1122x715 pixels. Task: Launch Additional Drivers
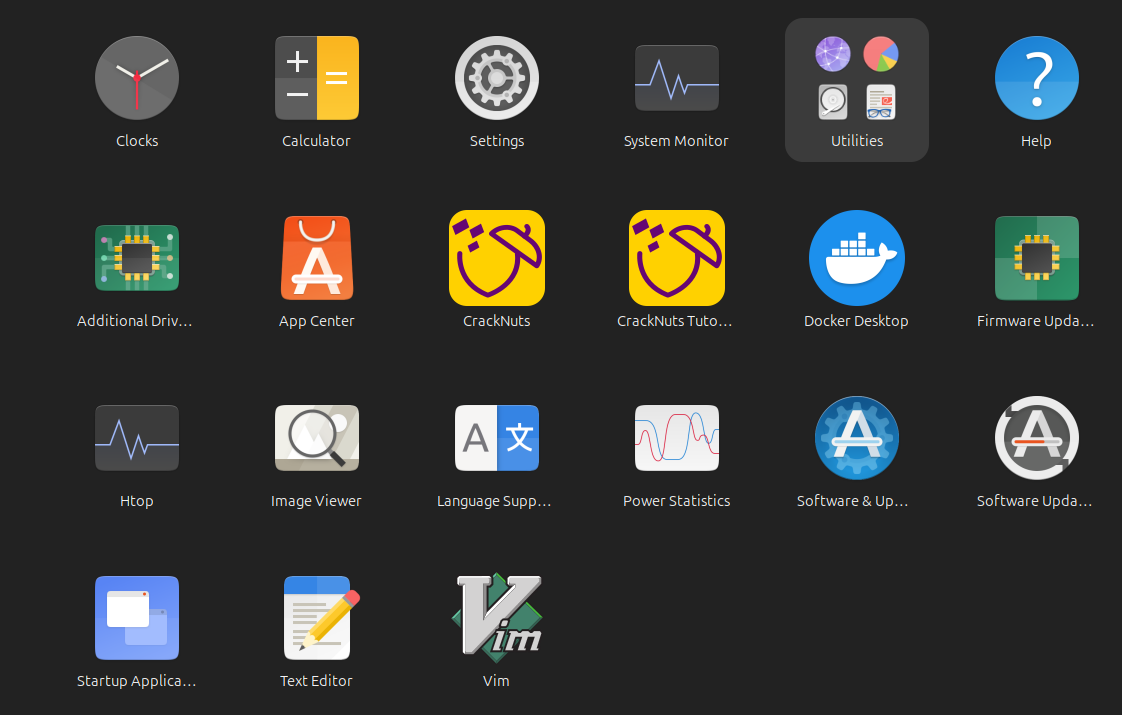click(137, 258)
